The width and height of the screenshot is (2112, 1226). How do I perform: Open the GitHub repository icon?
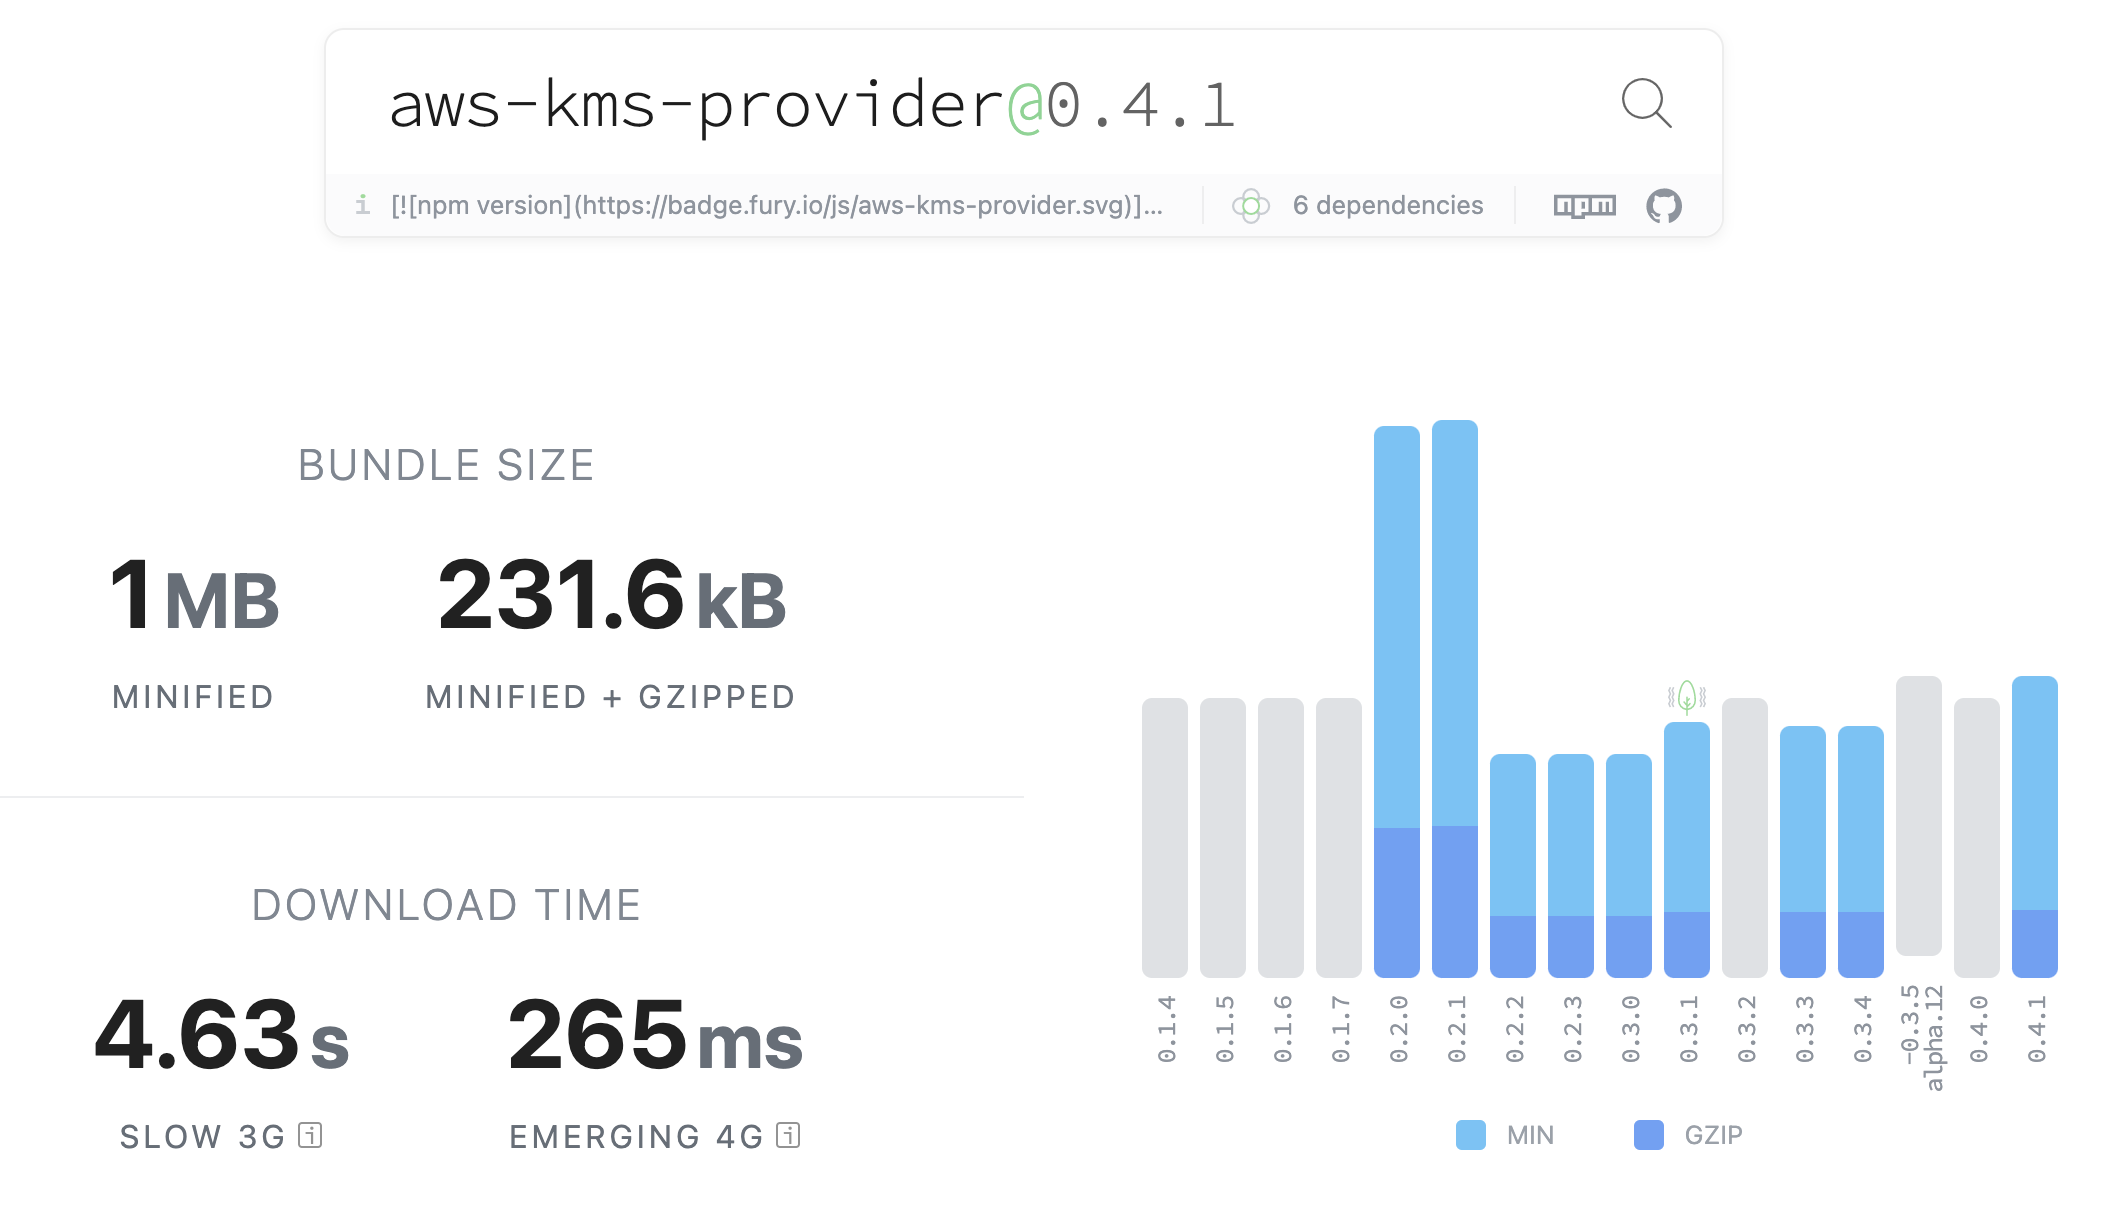point(1664,206)
